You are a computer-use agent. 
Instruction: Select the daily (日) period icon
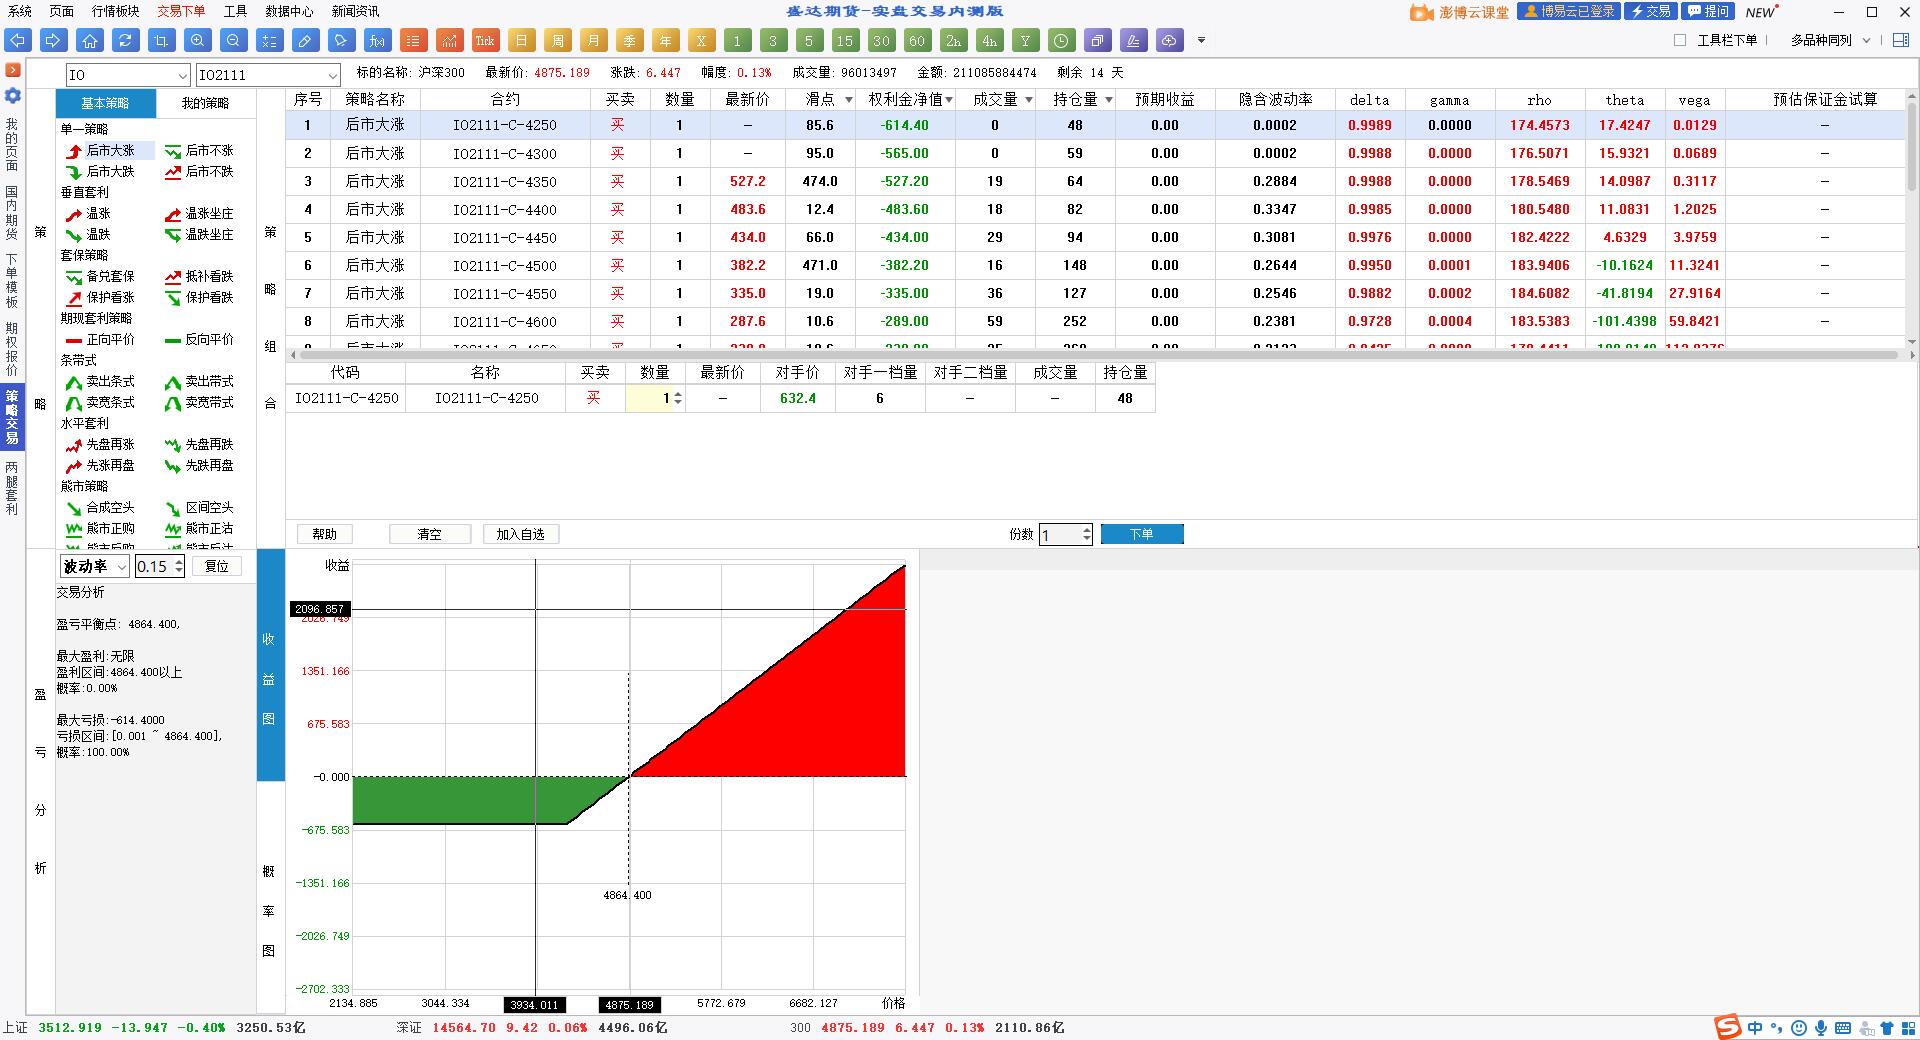[x=521, y=41]
